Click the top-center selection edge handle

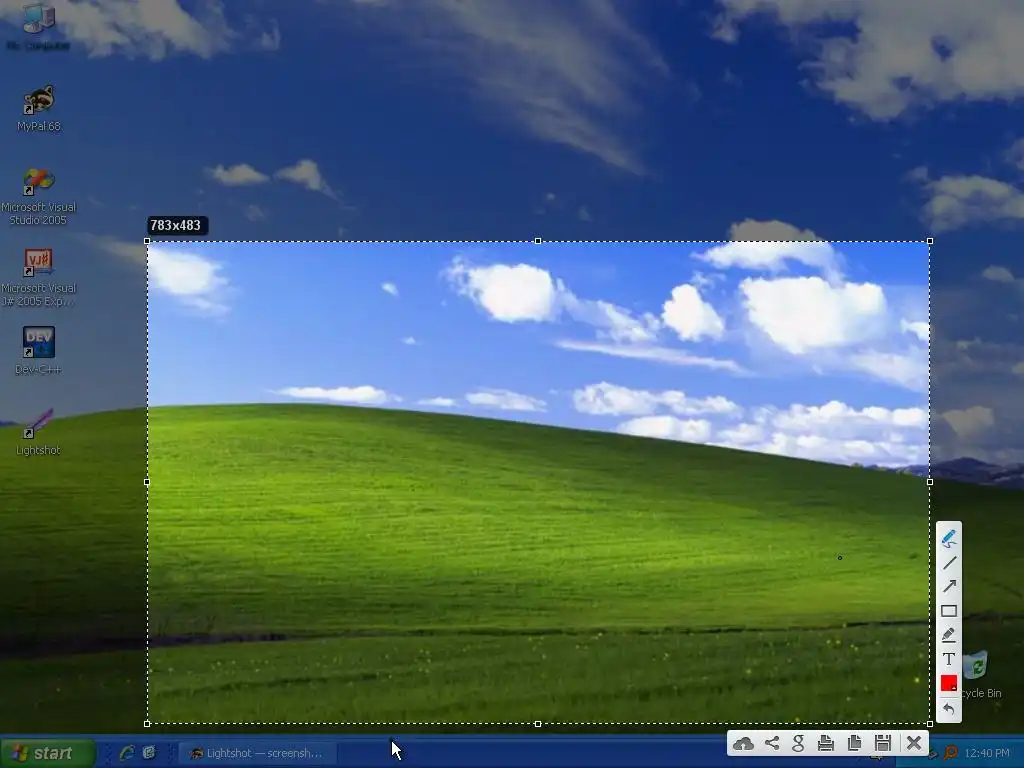click(x=538, y=241)
